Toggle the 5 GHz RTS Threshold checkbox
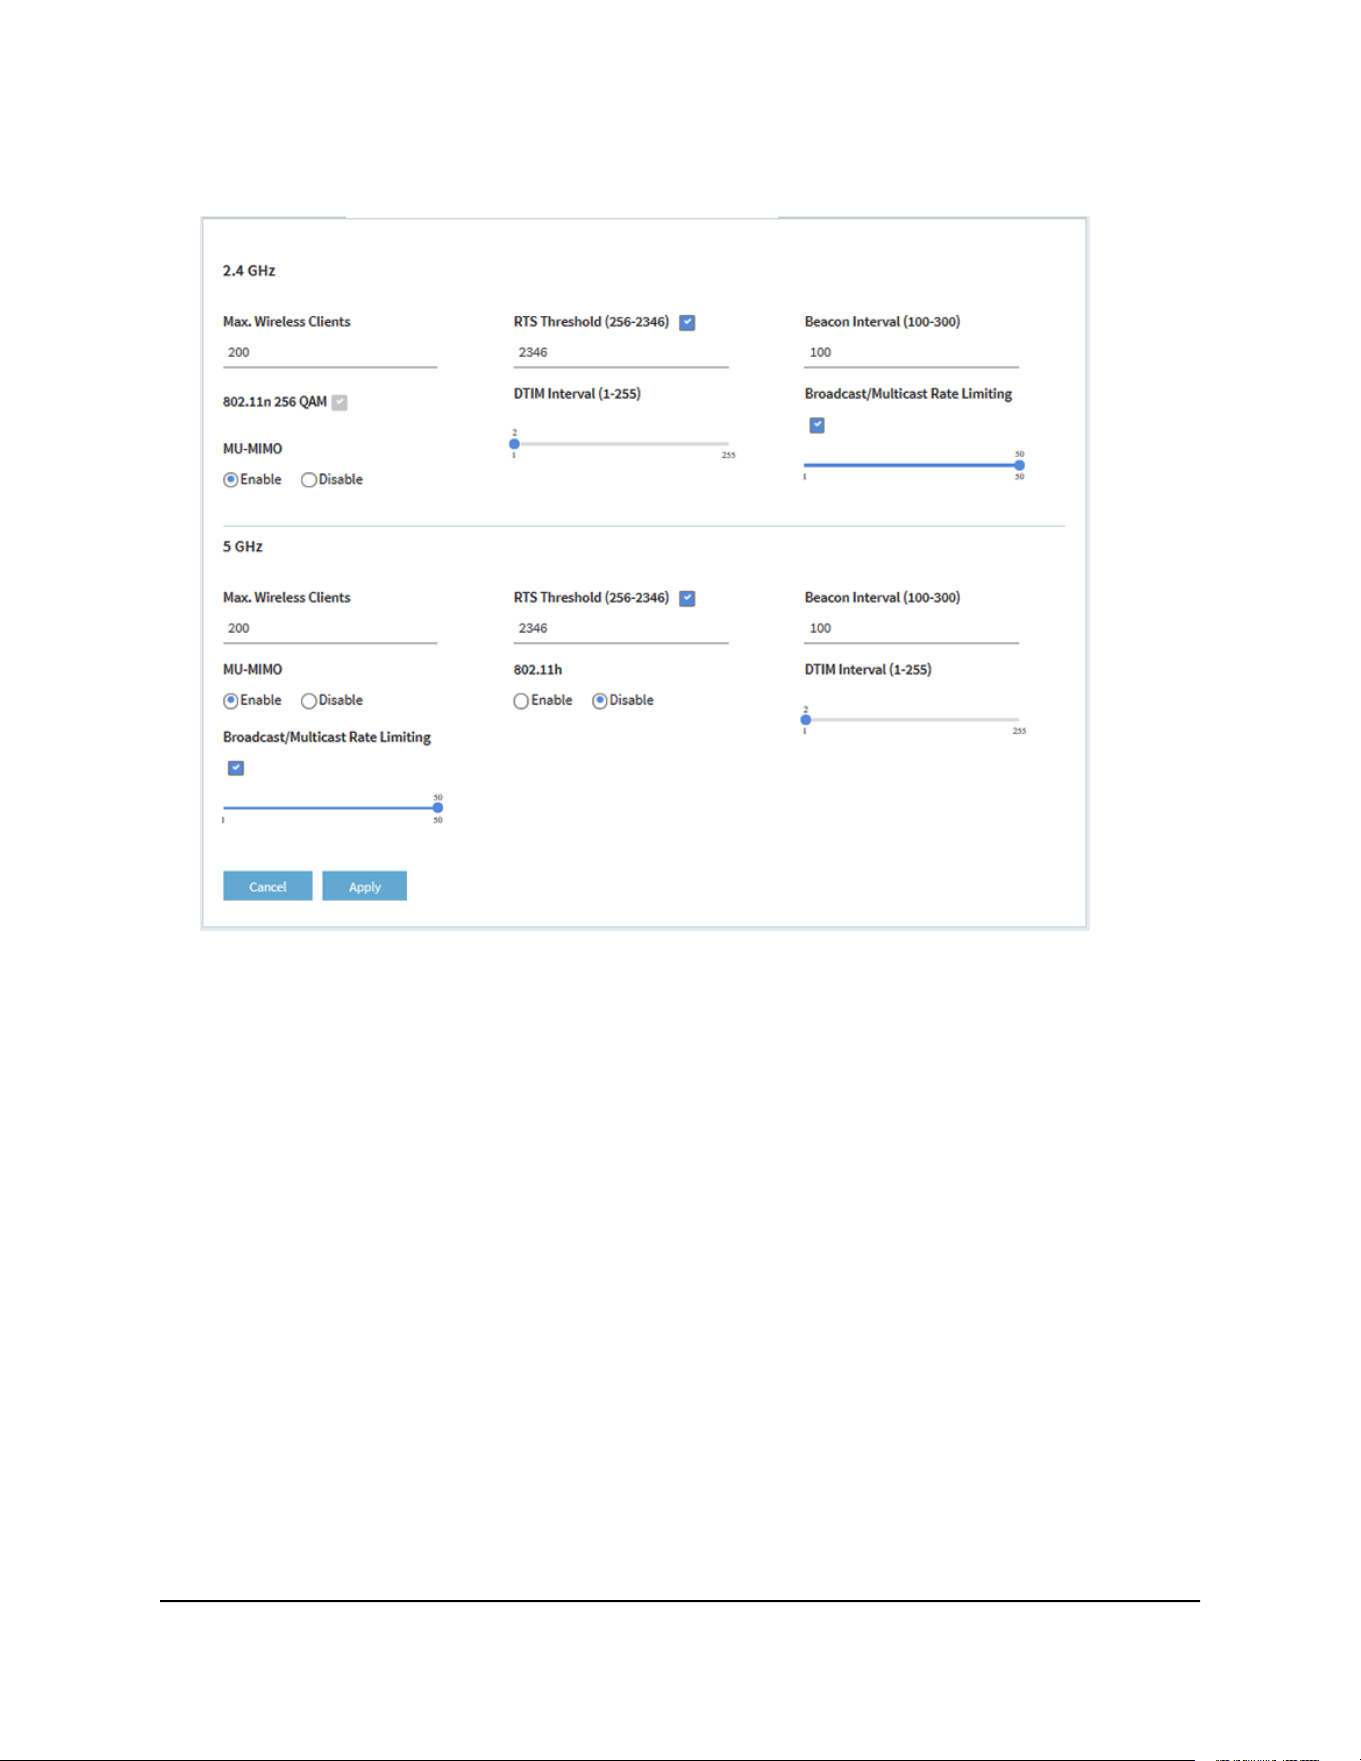 [687, 598]
